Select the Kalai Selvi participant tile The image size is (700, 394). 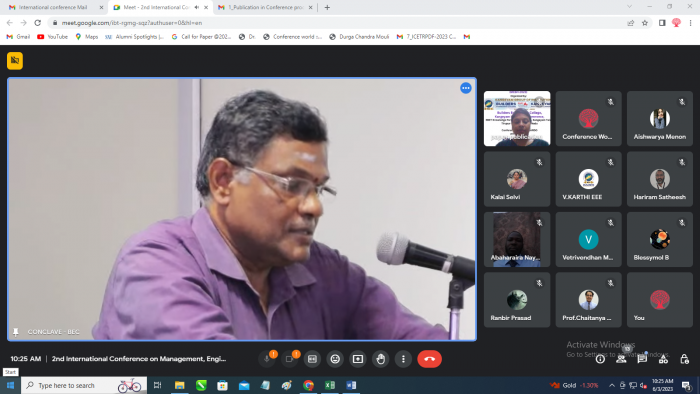coord(517,179)
